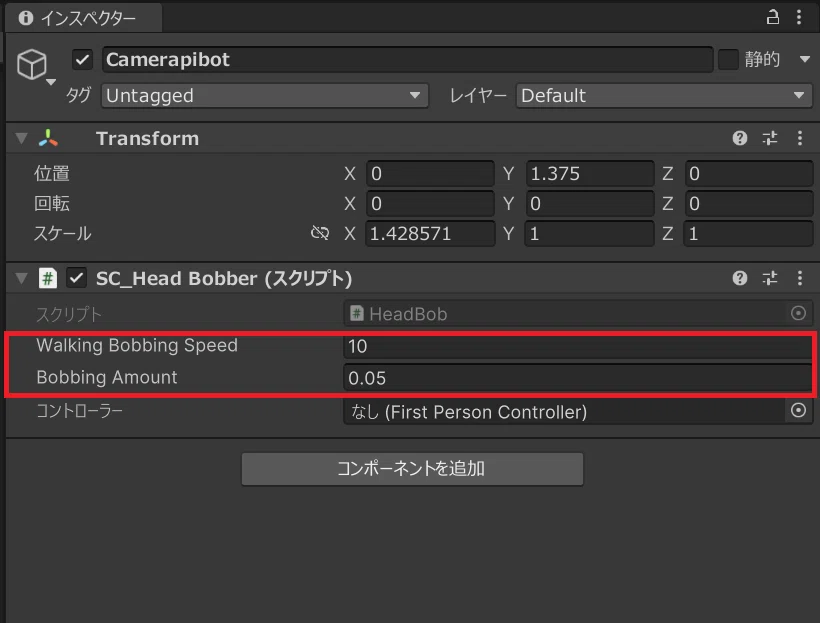
Task: Toggle the scale constrain proportions link icon
Action: (x=320, y=233)
